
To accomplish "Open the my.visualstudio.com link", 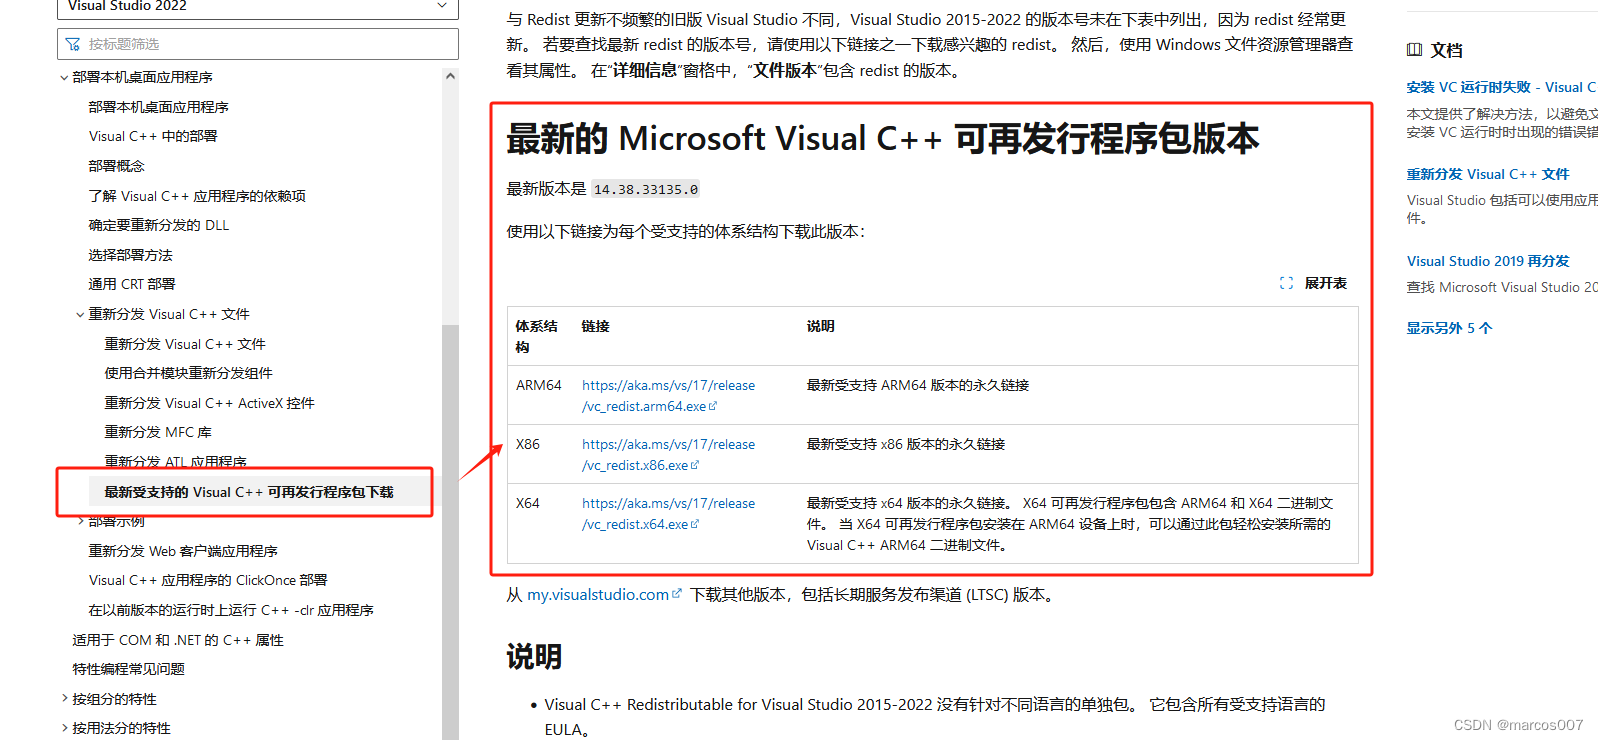I will tap(598, 595).
